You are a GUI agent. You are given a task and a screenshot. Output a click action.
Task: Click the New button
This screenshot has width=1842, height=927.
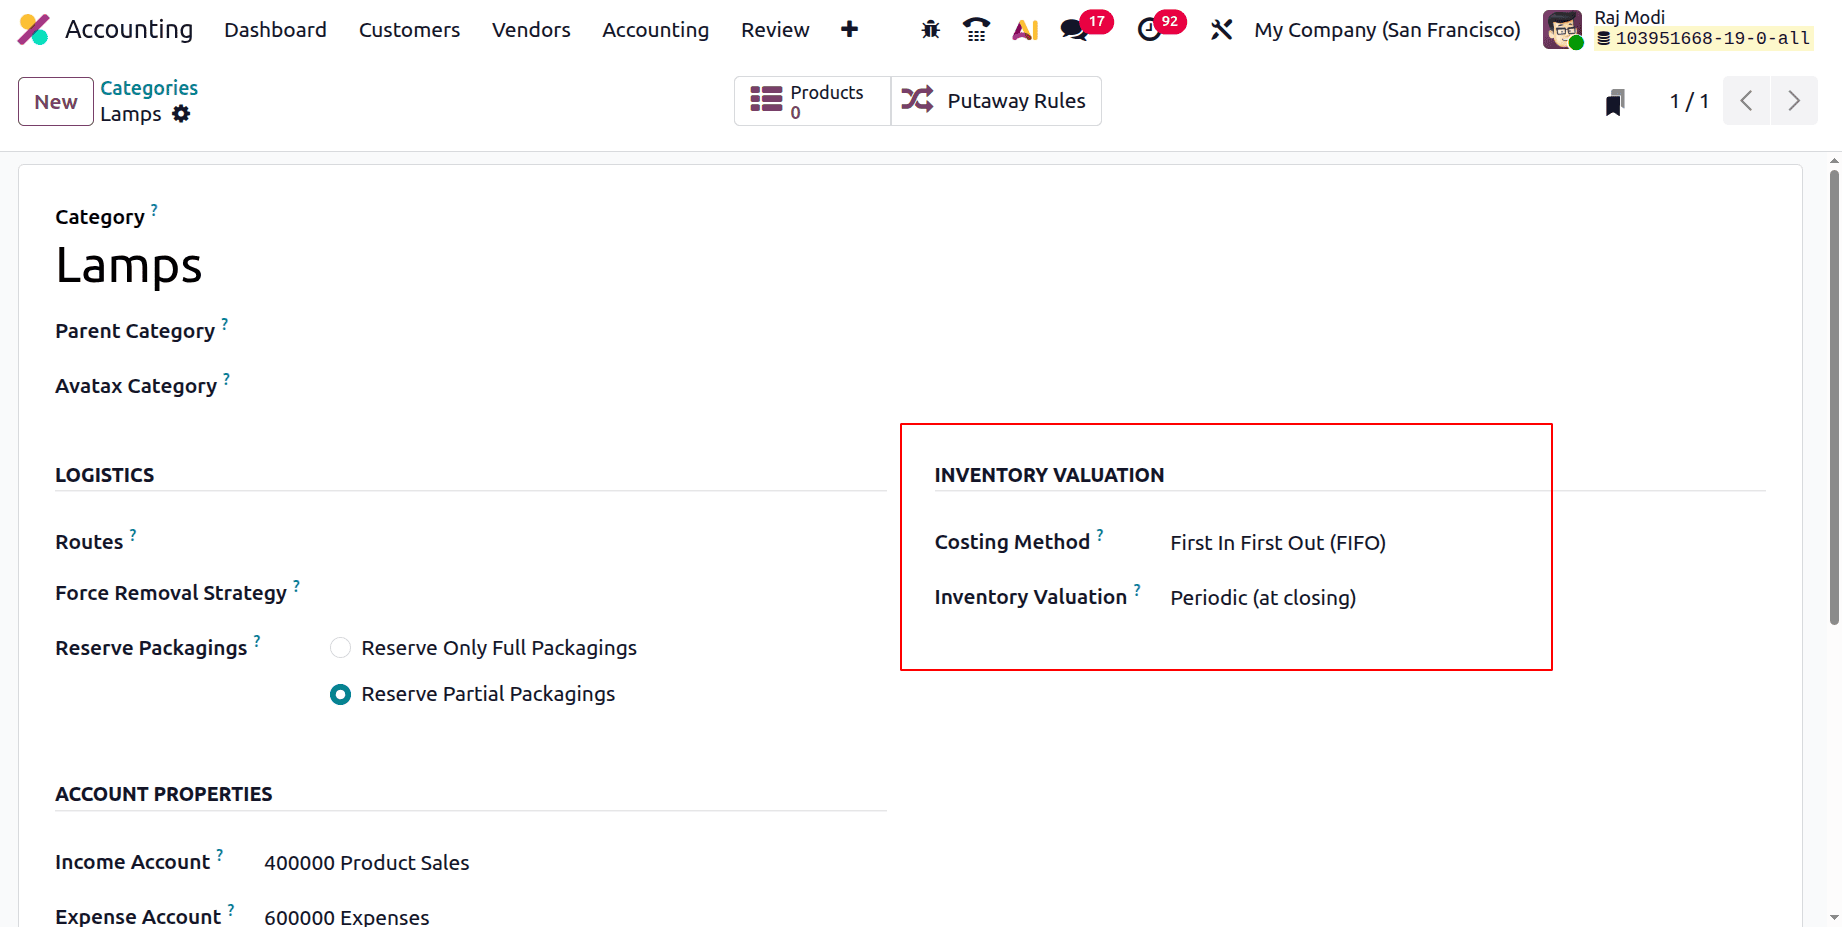point(55,101)
